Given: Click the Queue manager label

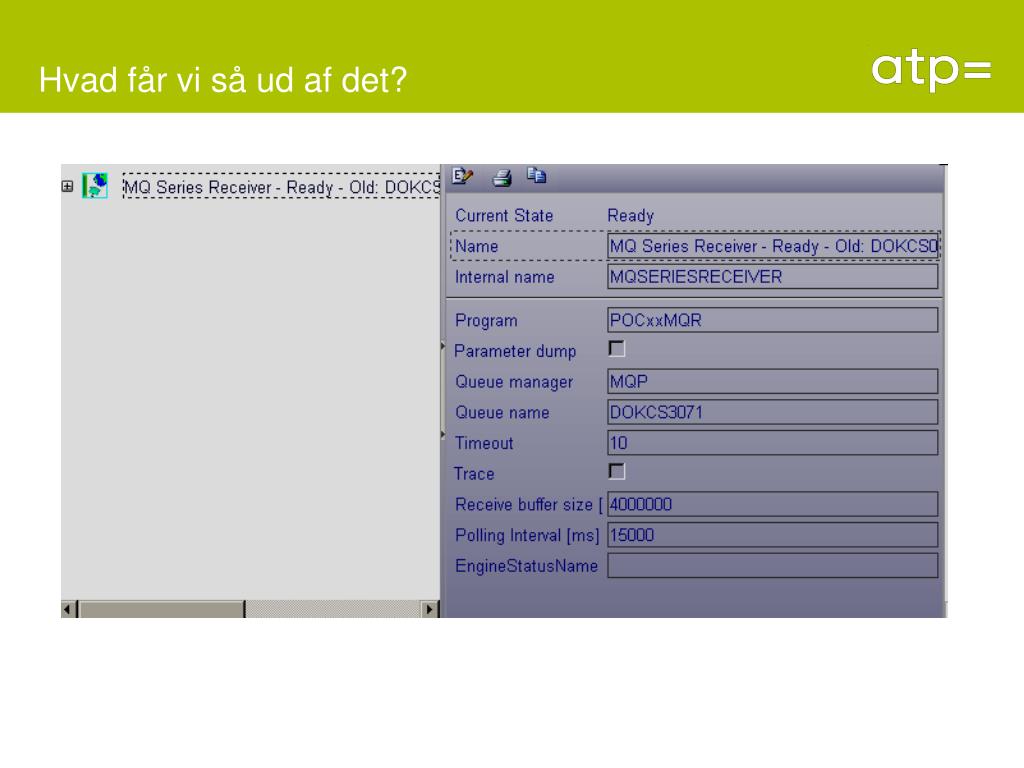Looking at the screenshot, I should tap(514, 382).
